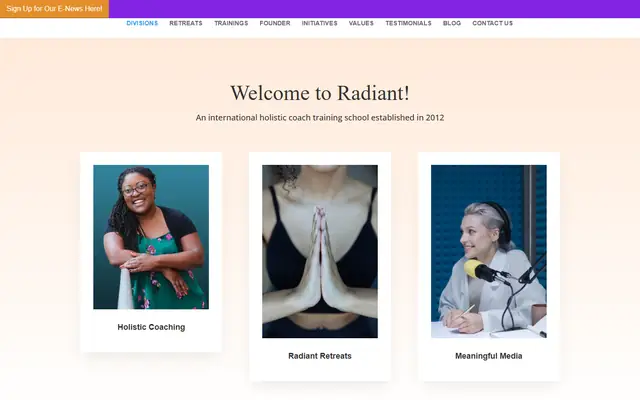
Task: Click the international holistic coach training school subtitle
Action: [x=320, y=118]
